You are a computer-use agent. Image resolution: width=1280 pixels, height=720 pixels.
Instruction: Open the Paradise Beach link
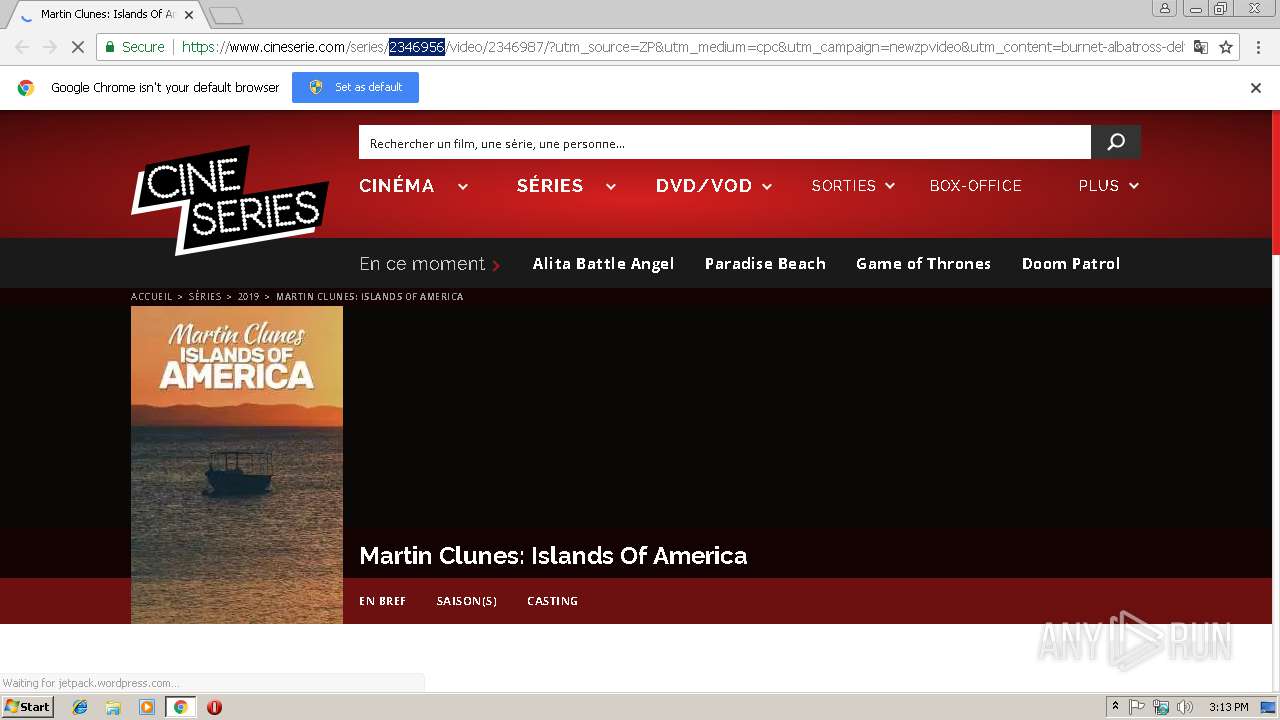pyautogui.click(x=765, y=264)
